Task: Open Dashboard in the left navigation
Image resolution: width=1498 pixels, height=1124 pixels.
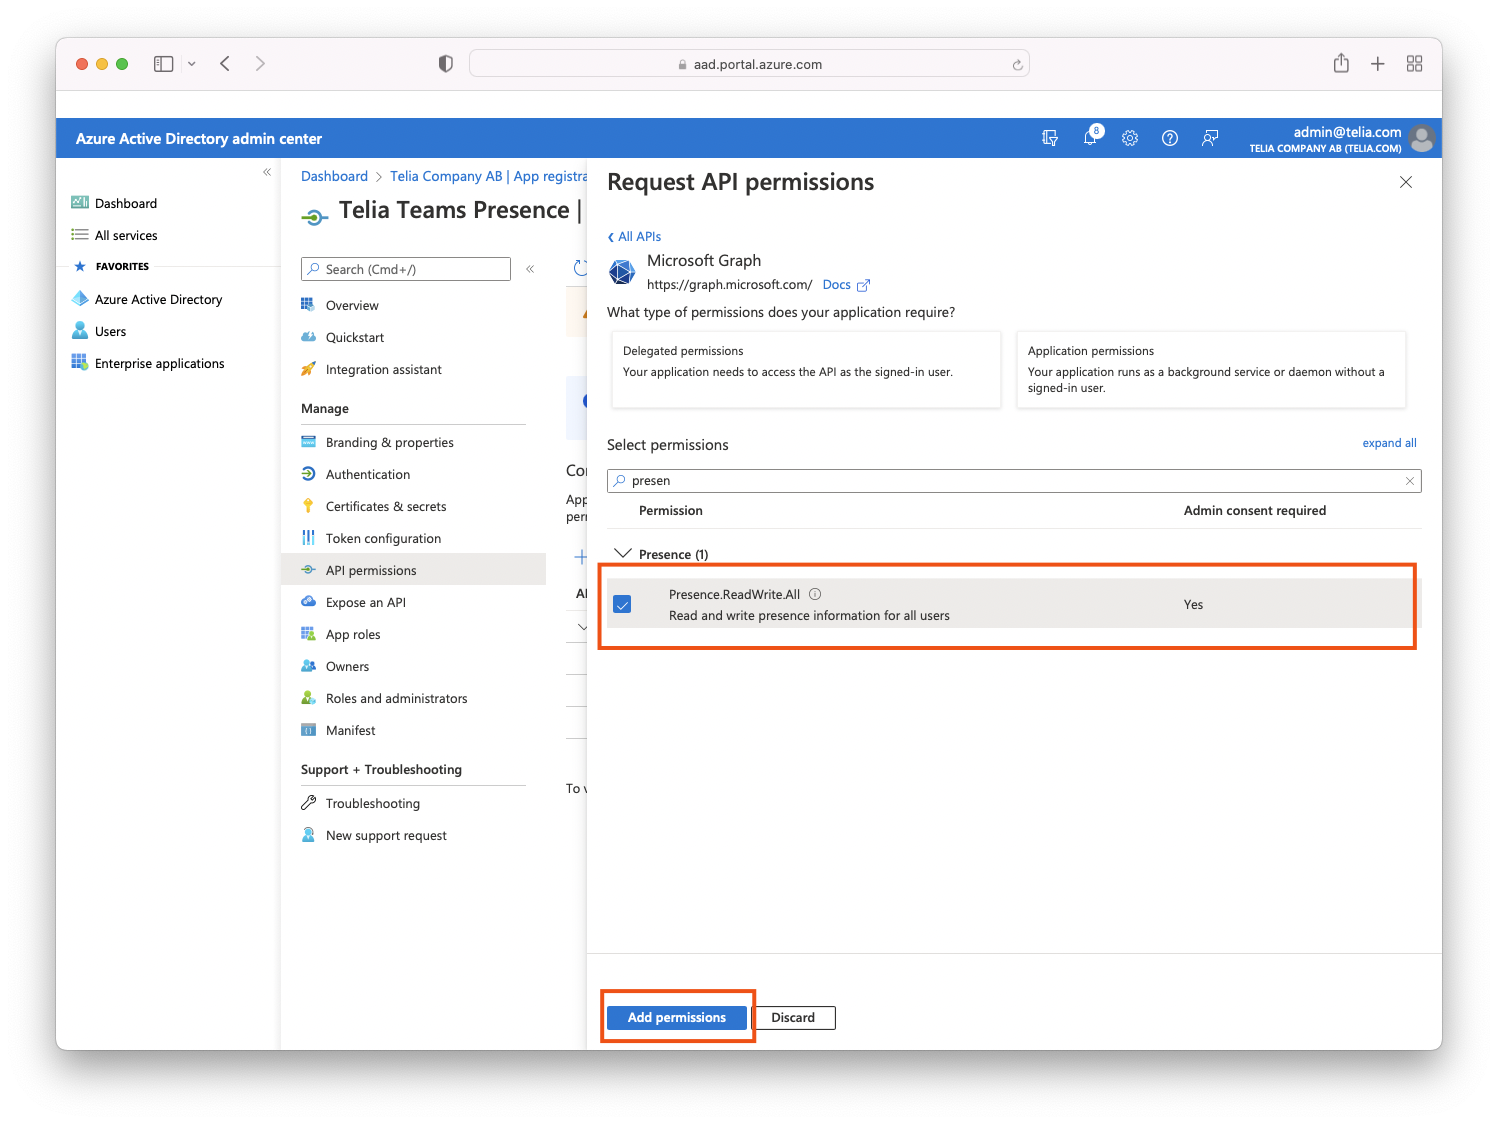Action: [125, 203]
